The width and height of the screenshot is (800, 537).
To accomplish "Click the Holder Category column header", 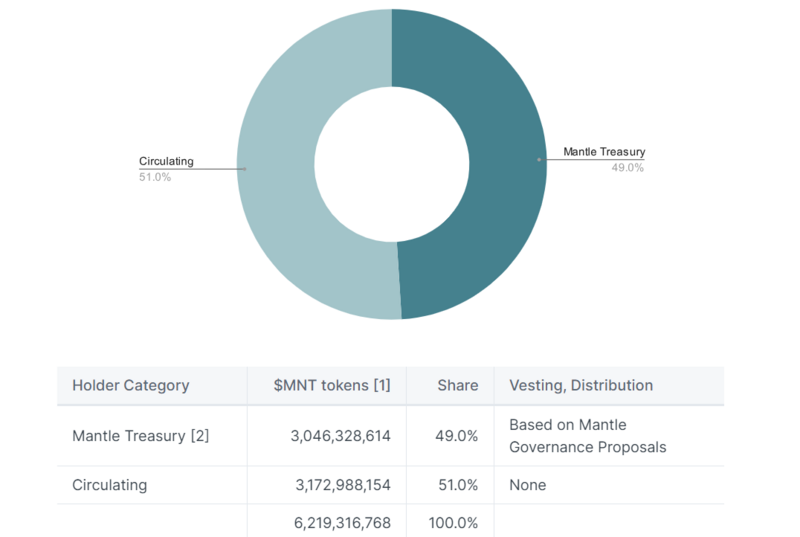I will coord(130,385).
